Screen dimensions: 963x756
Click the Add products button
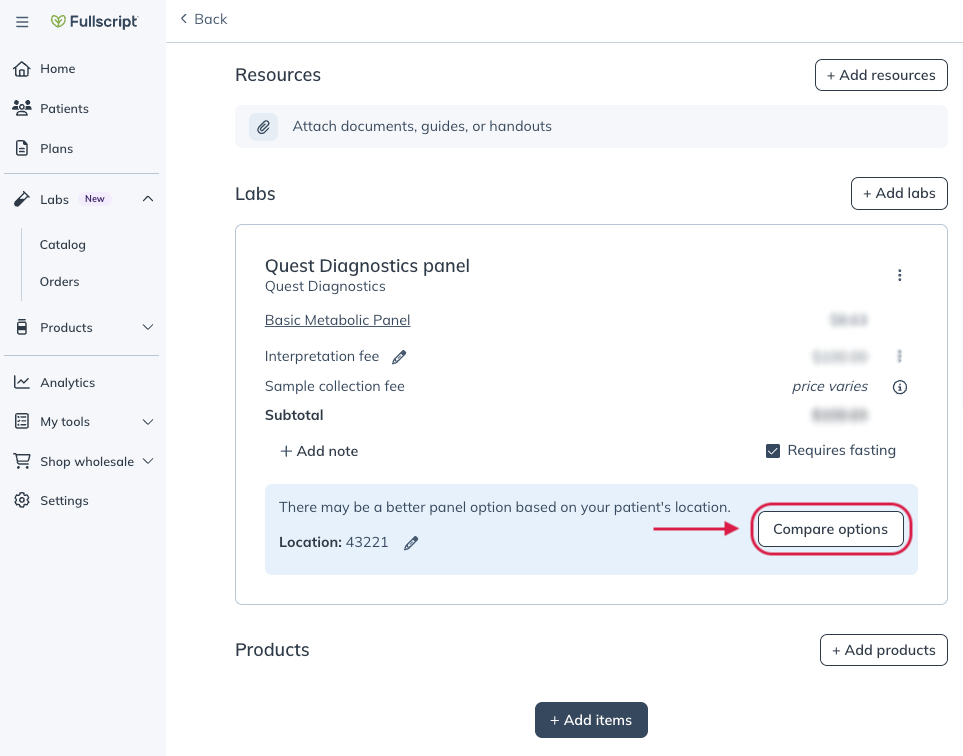pos(883,650)
